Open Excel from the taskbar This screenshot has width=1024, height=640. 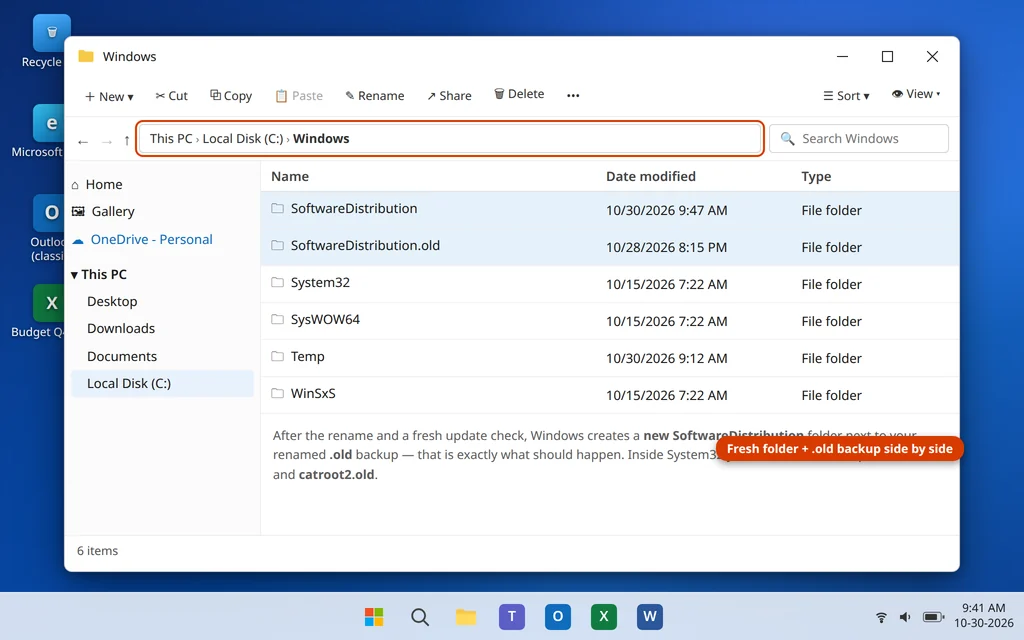point(604,617)
